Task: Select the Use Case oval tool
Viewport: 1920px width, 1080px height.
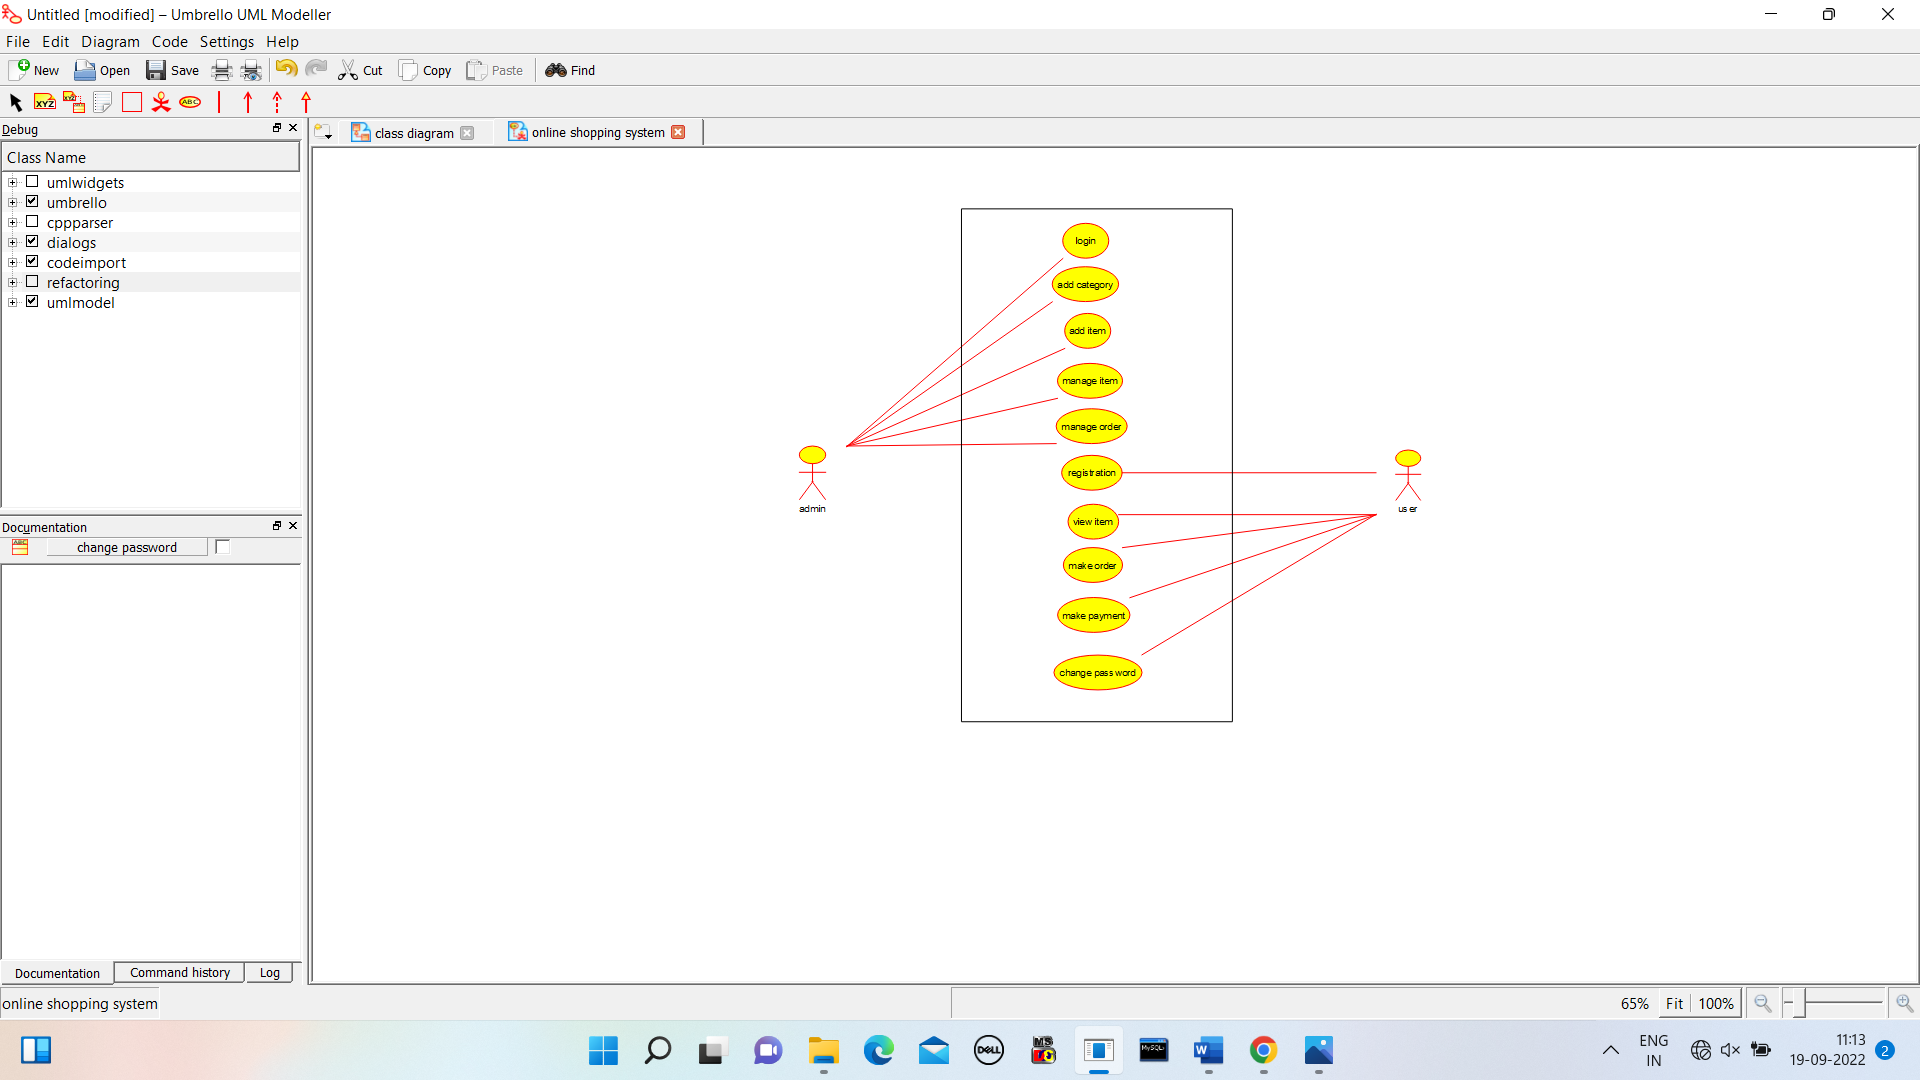Action: click(x=190, y=102)
